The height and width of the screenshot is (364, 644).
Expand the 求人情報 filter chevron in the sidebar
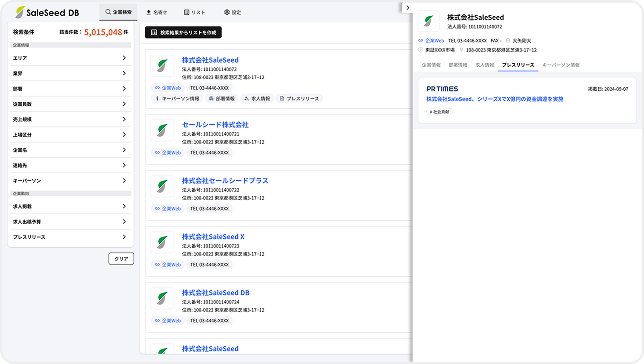[124, 206]
